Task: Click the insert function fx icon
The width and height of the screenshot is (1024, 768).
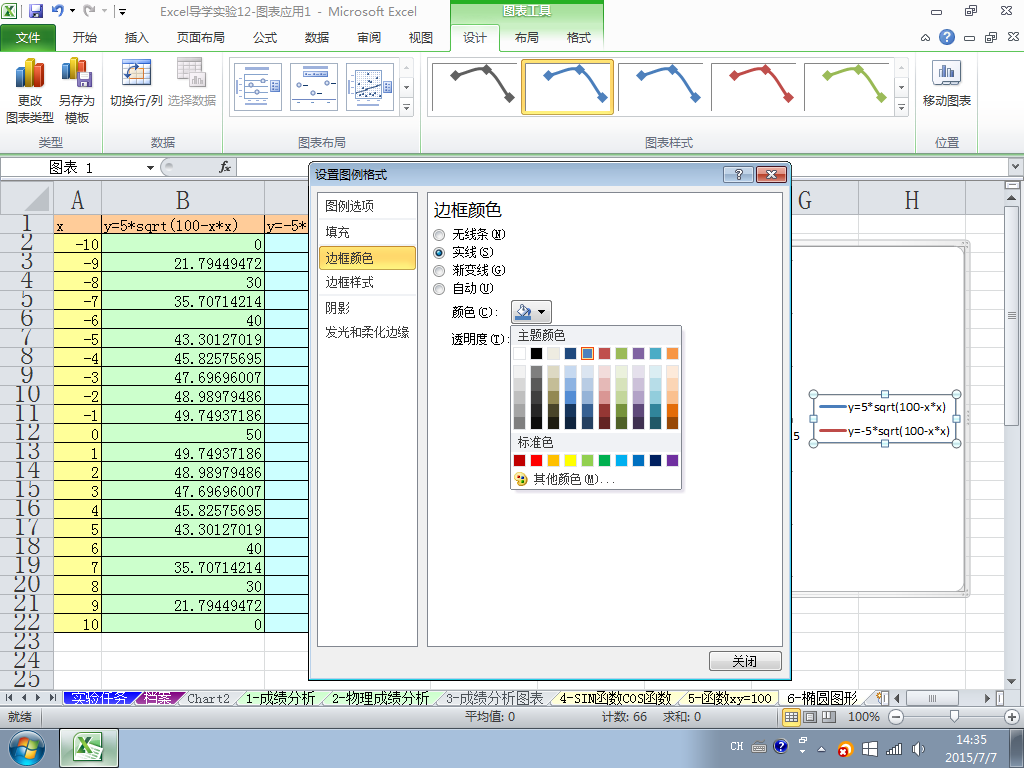Action: (225, 167)
